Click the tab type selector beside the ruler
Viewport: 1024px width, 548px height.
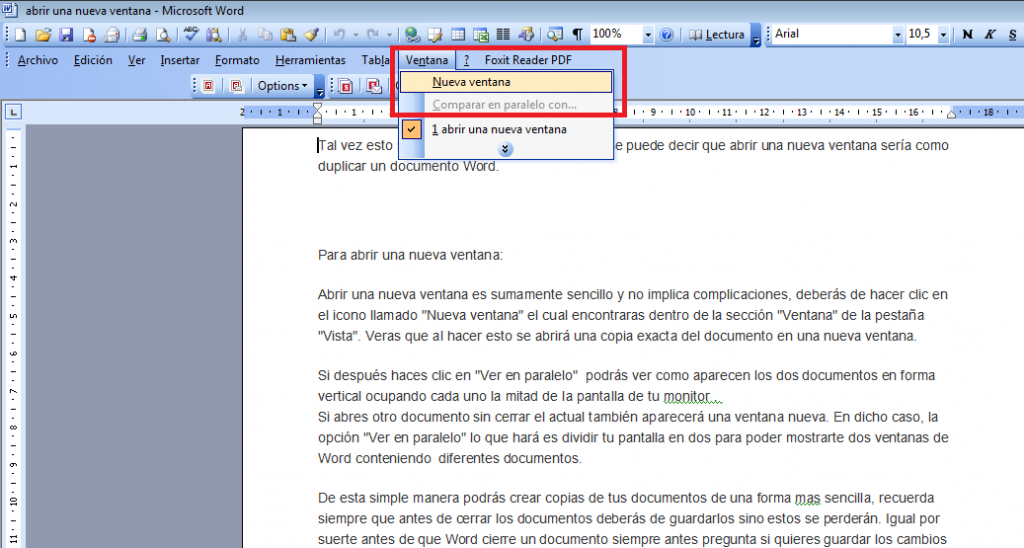(12, 112)
